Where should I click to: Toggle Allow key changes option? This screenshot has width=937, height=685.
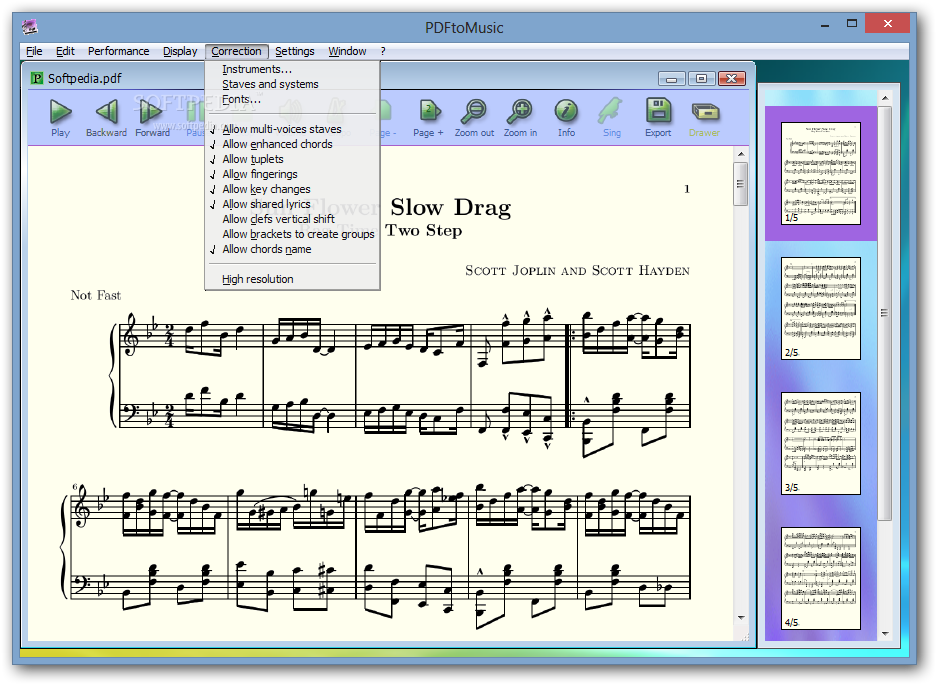(292, 189)
